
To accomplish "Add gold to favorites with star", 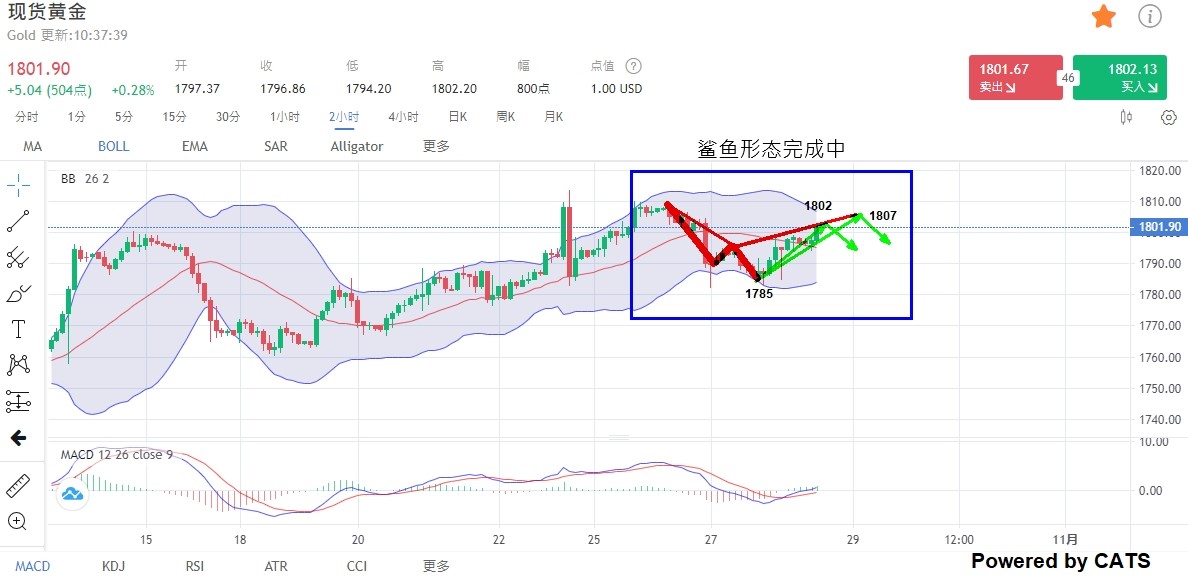I will (x=1104, y=17).
